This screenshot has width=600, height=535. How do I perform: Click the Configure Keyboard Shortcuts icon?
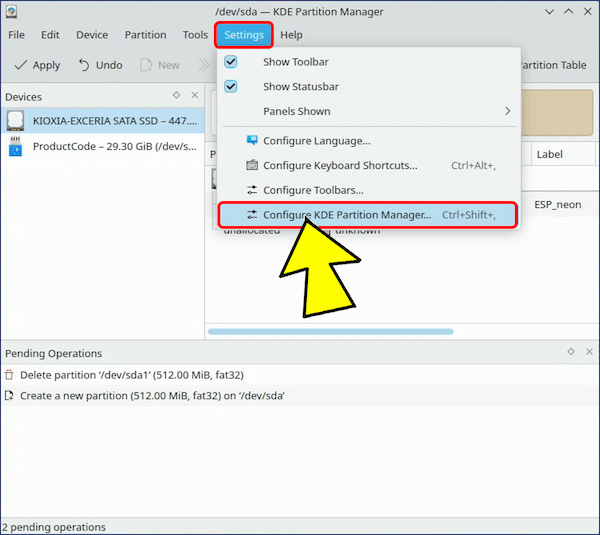pyautogui.click(x=252, y=166)
